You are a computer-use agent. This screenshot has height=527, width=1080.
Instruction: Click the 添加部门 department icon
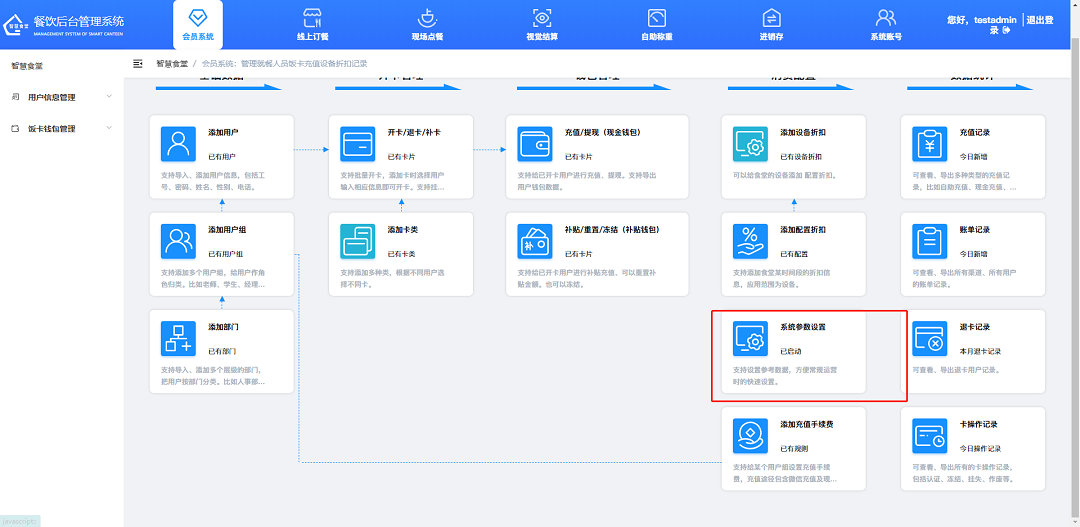coord(178,338)
